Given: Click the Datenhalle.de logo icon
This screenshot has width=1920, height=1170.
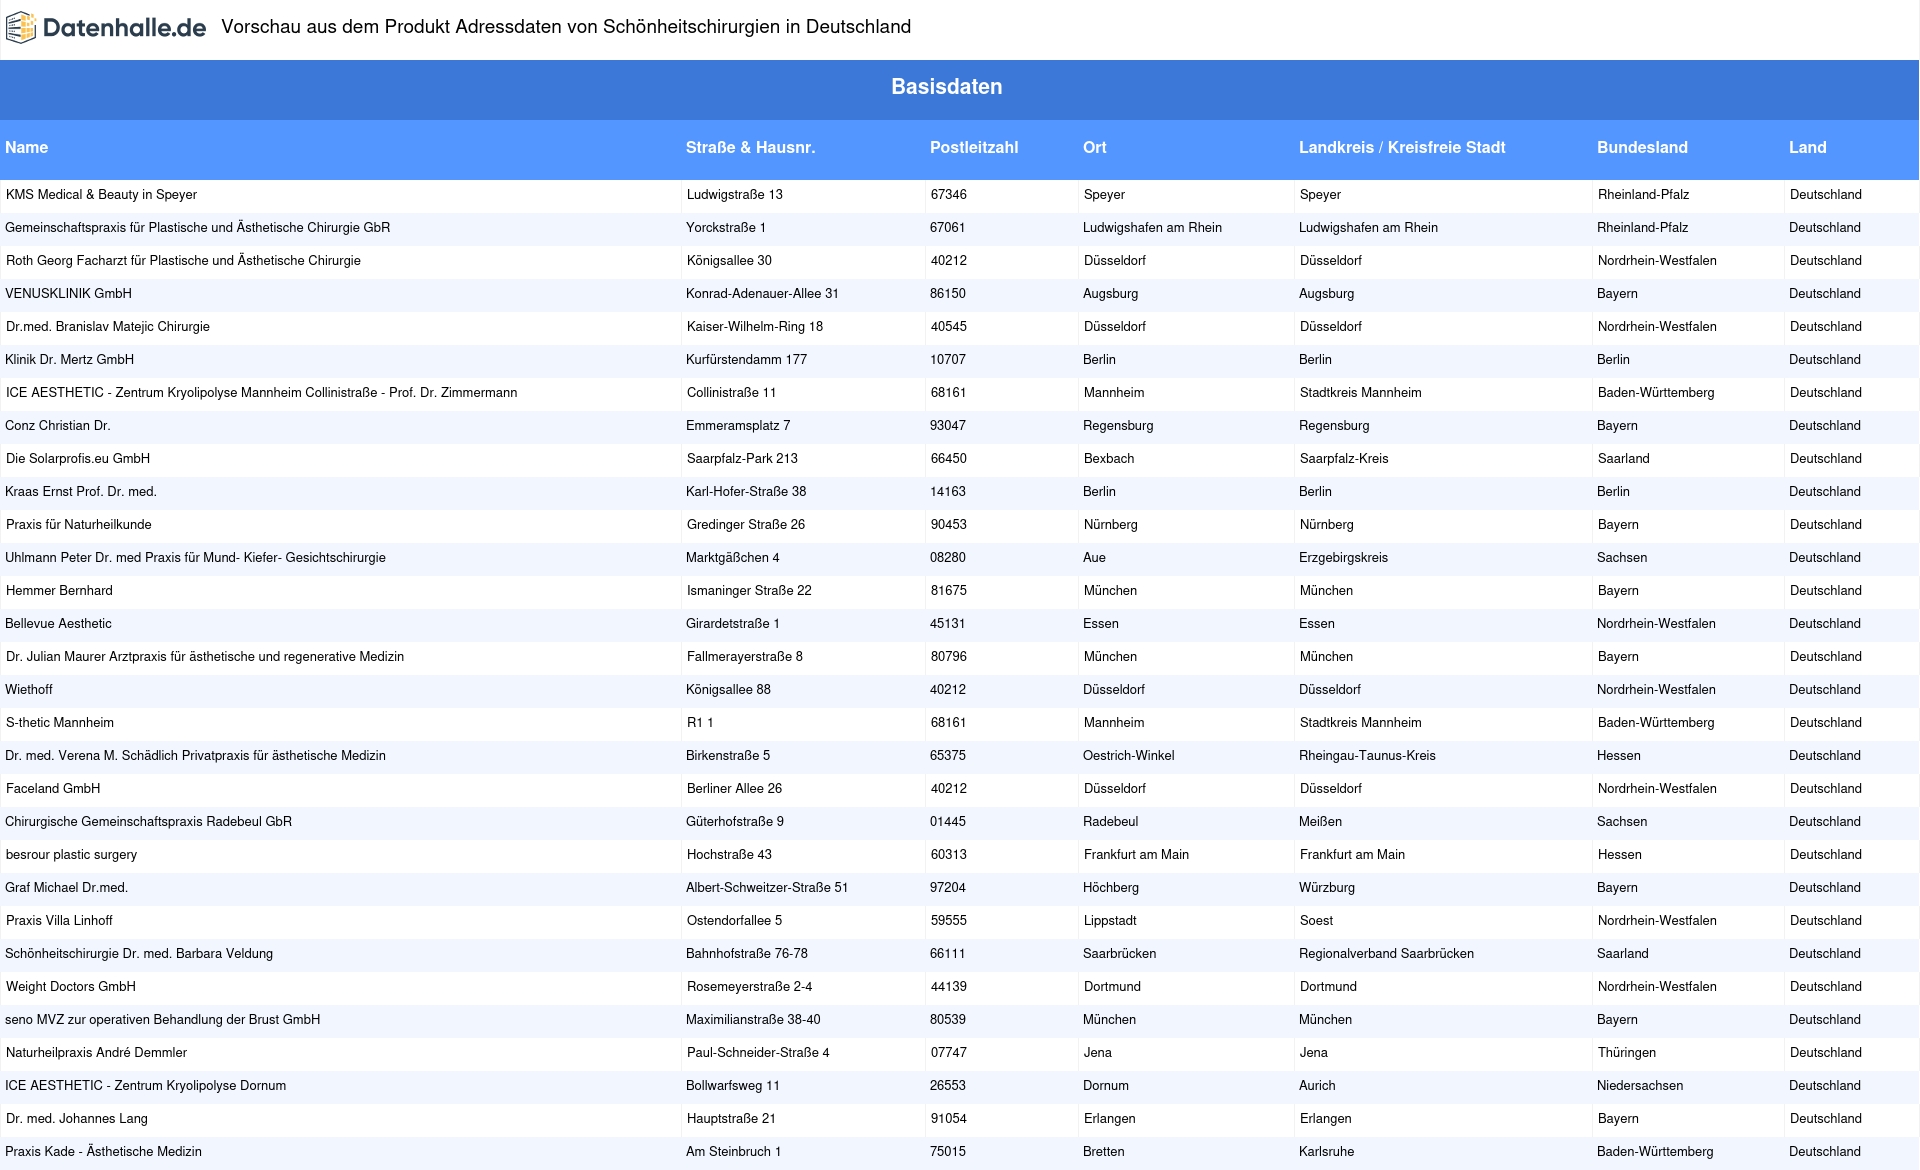Looking at the screenshot, I should tap(21, 28).
